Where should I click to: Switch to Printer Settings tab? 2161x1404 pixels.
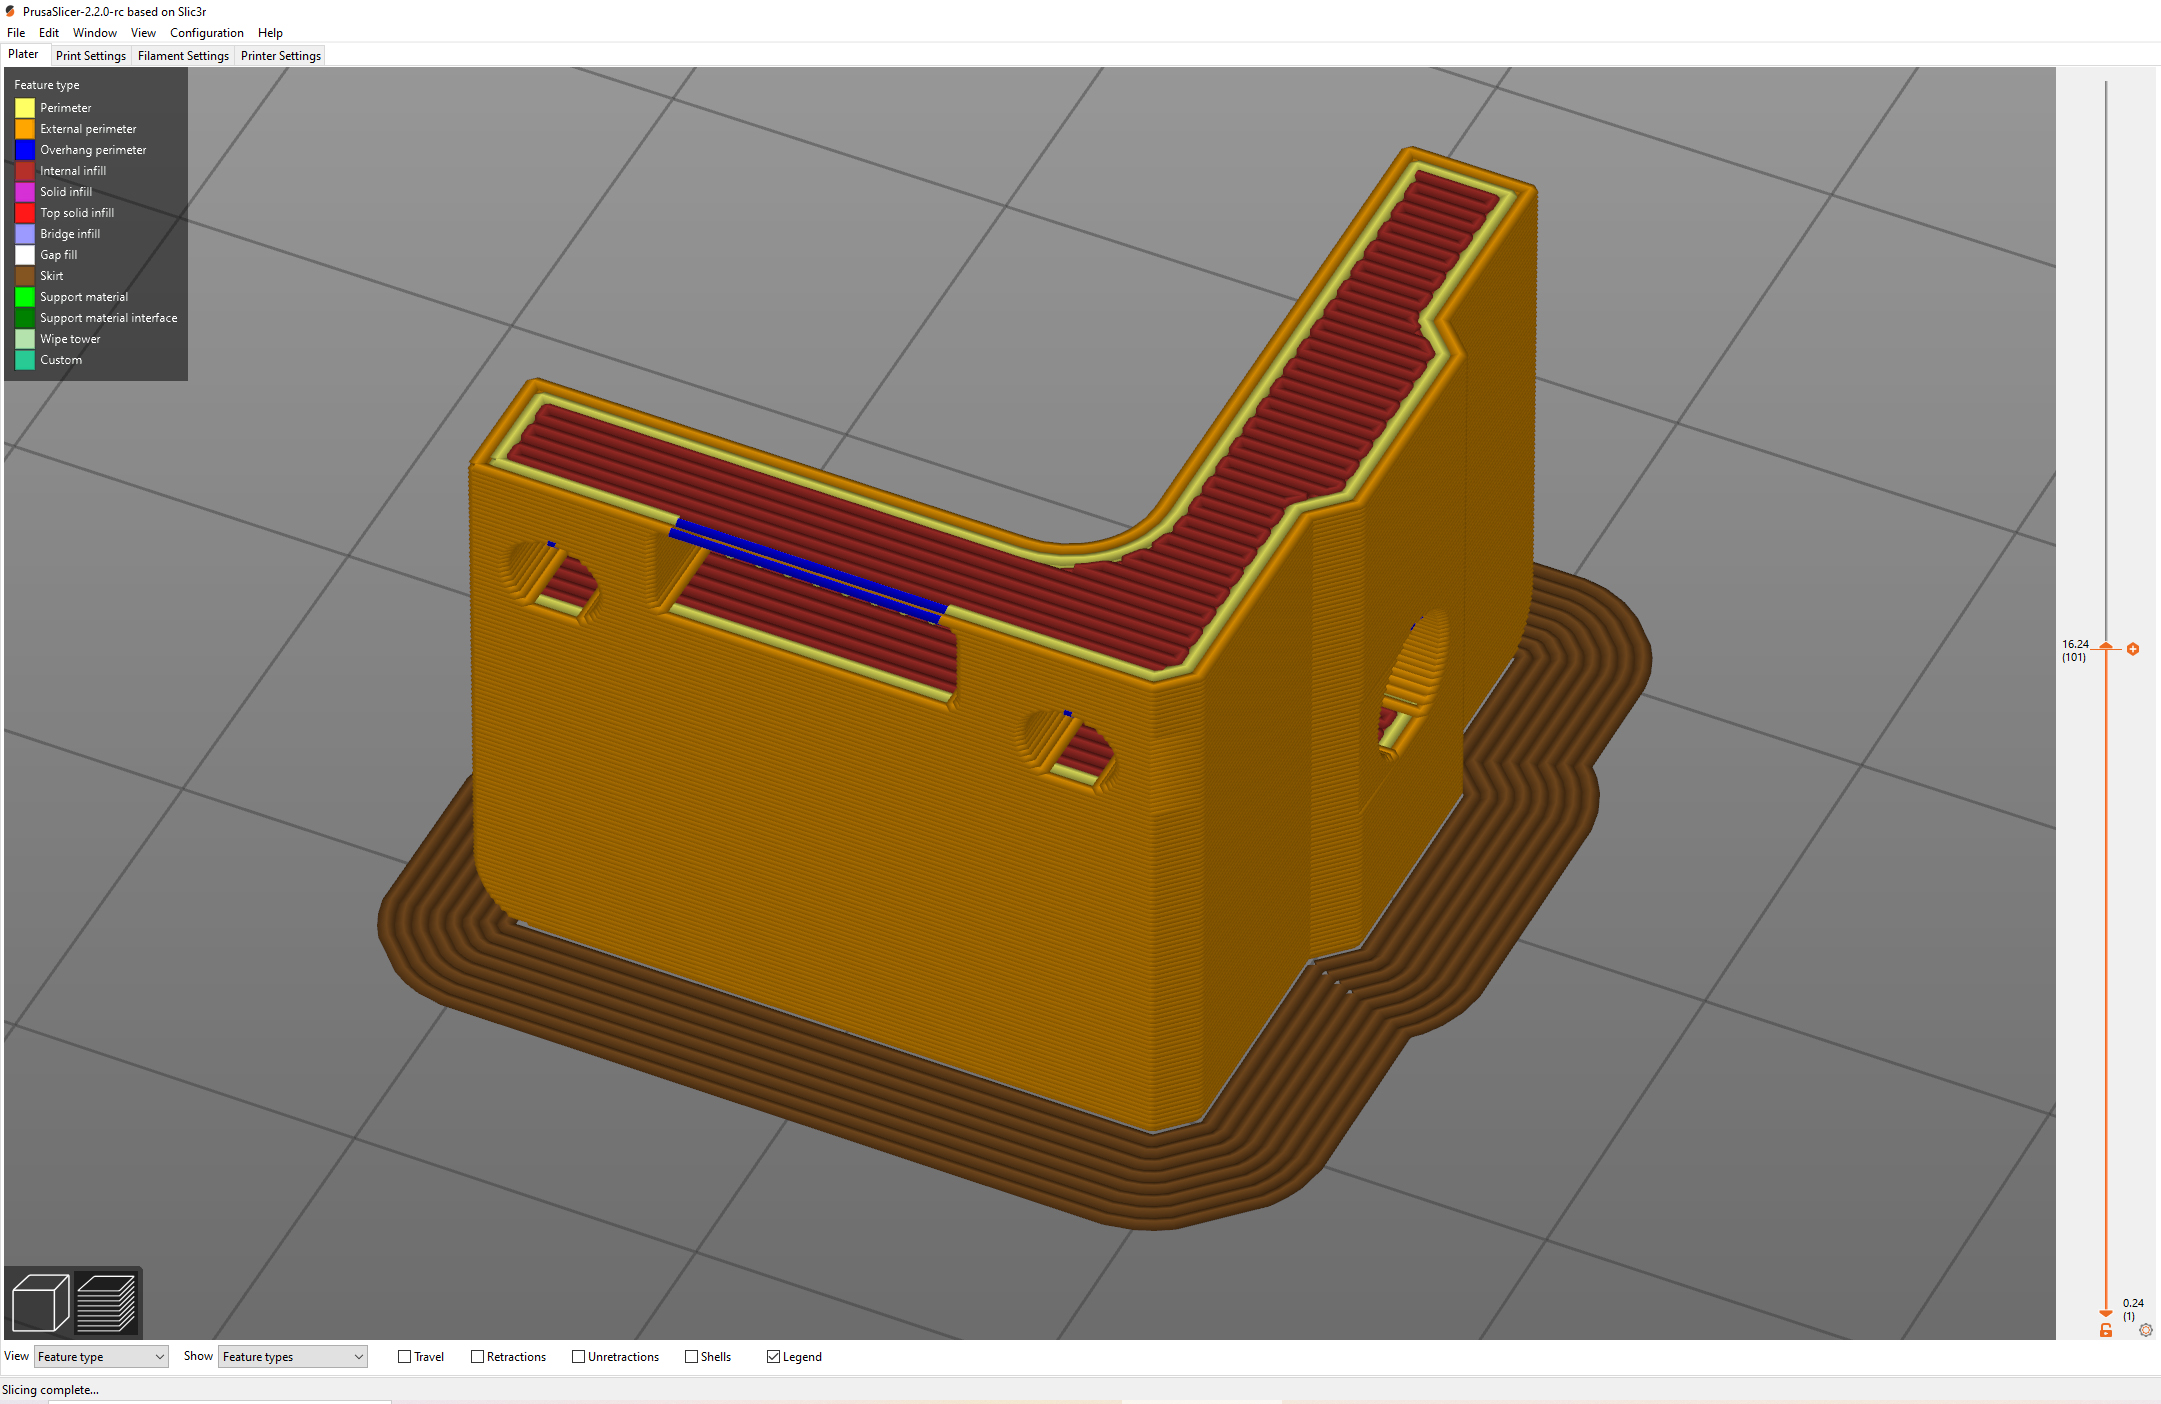coord(281,56)
